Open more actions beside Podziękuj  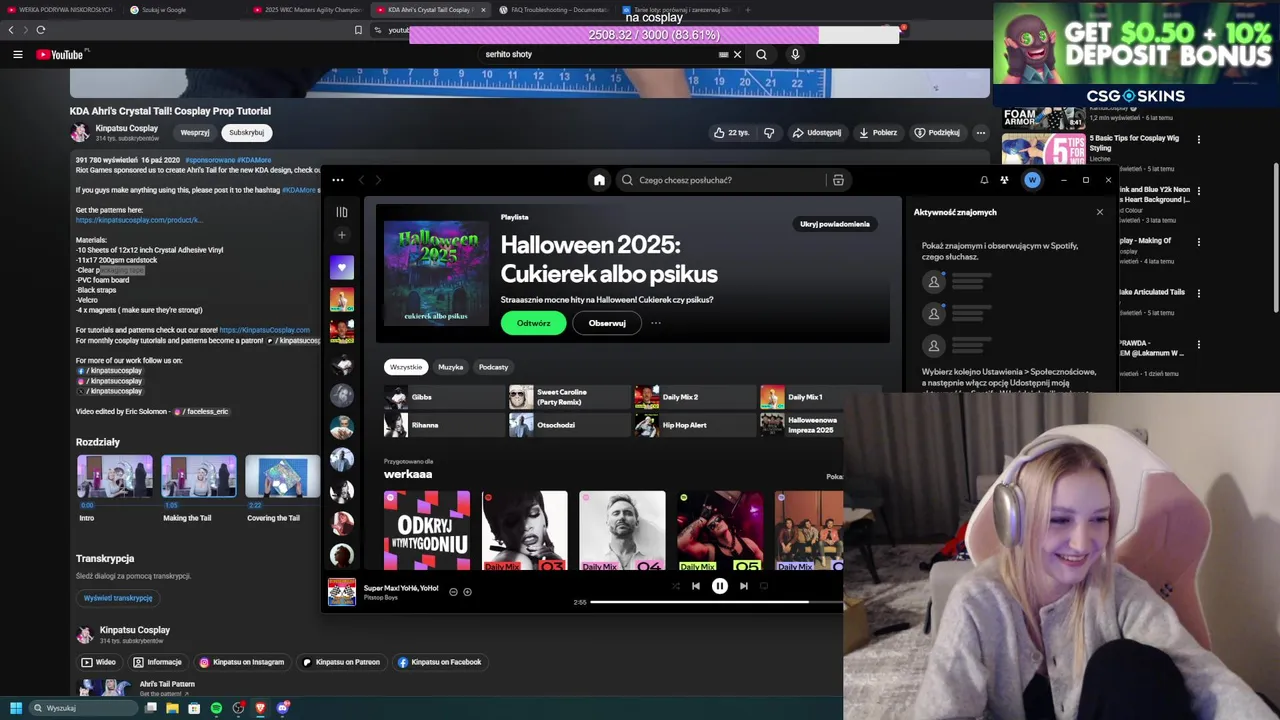tap(981, 132)
